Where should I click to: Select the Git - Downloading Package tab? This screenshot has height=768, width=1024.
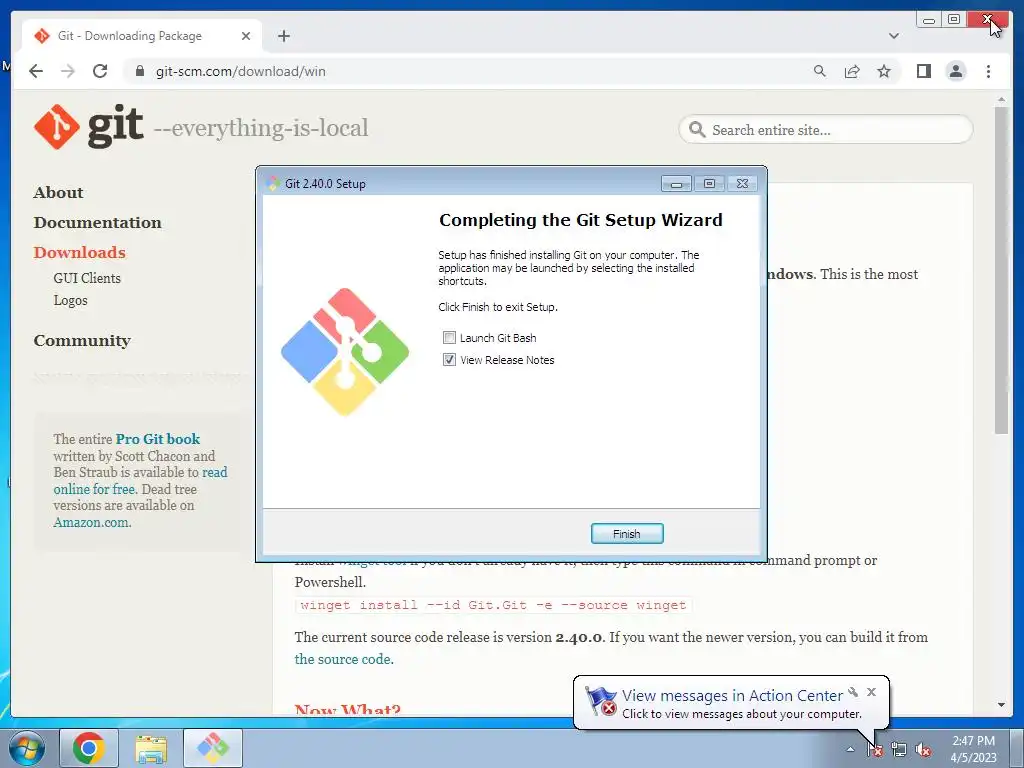tap(142, 36)
